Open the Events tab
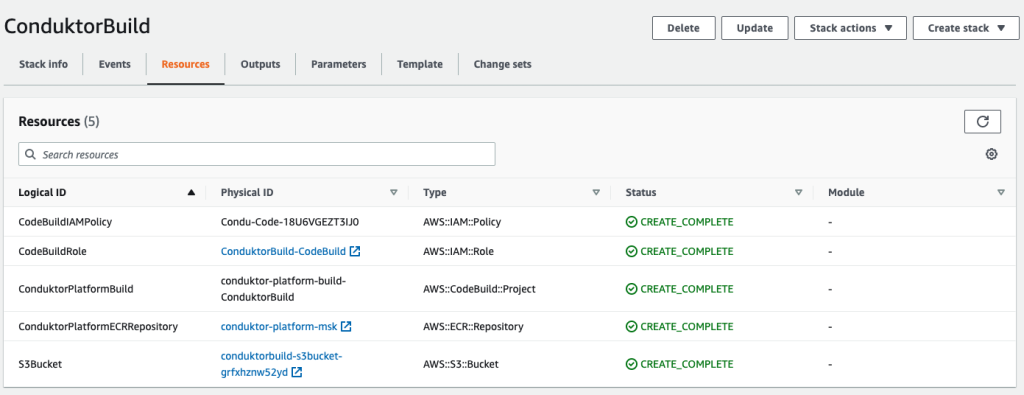Screen dimensions: 1024x395 pos(114,64)
